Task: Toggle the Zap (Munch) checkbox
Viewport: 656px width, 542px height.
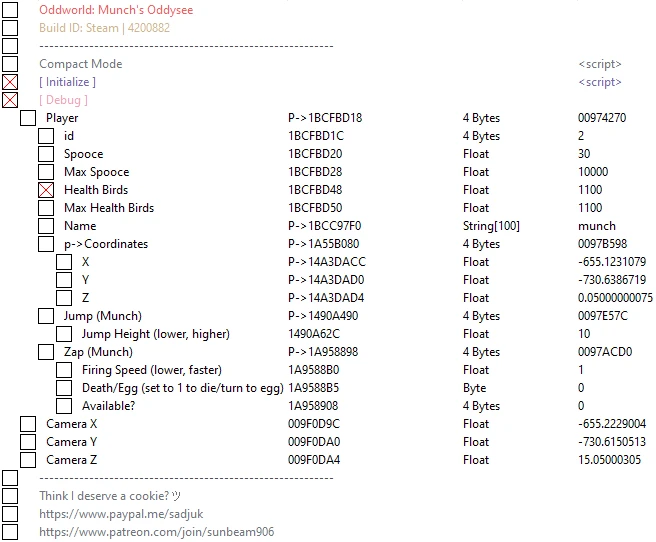Action: (x=46, y=352)
